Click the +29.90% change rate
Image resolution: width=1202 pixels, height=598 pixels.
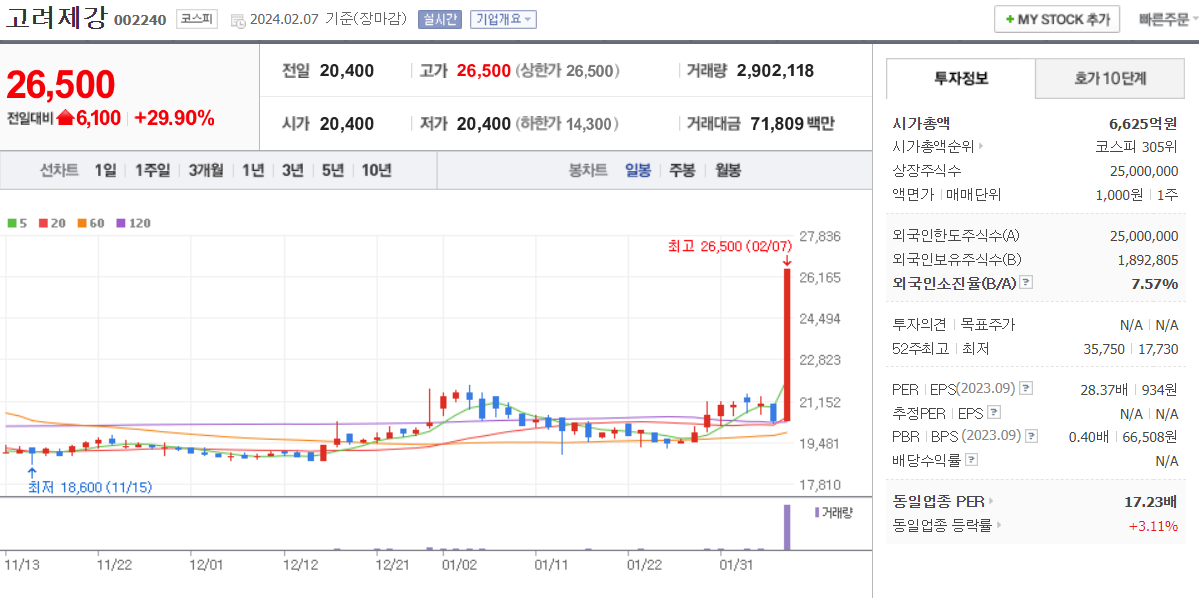tap(174, 118)
